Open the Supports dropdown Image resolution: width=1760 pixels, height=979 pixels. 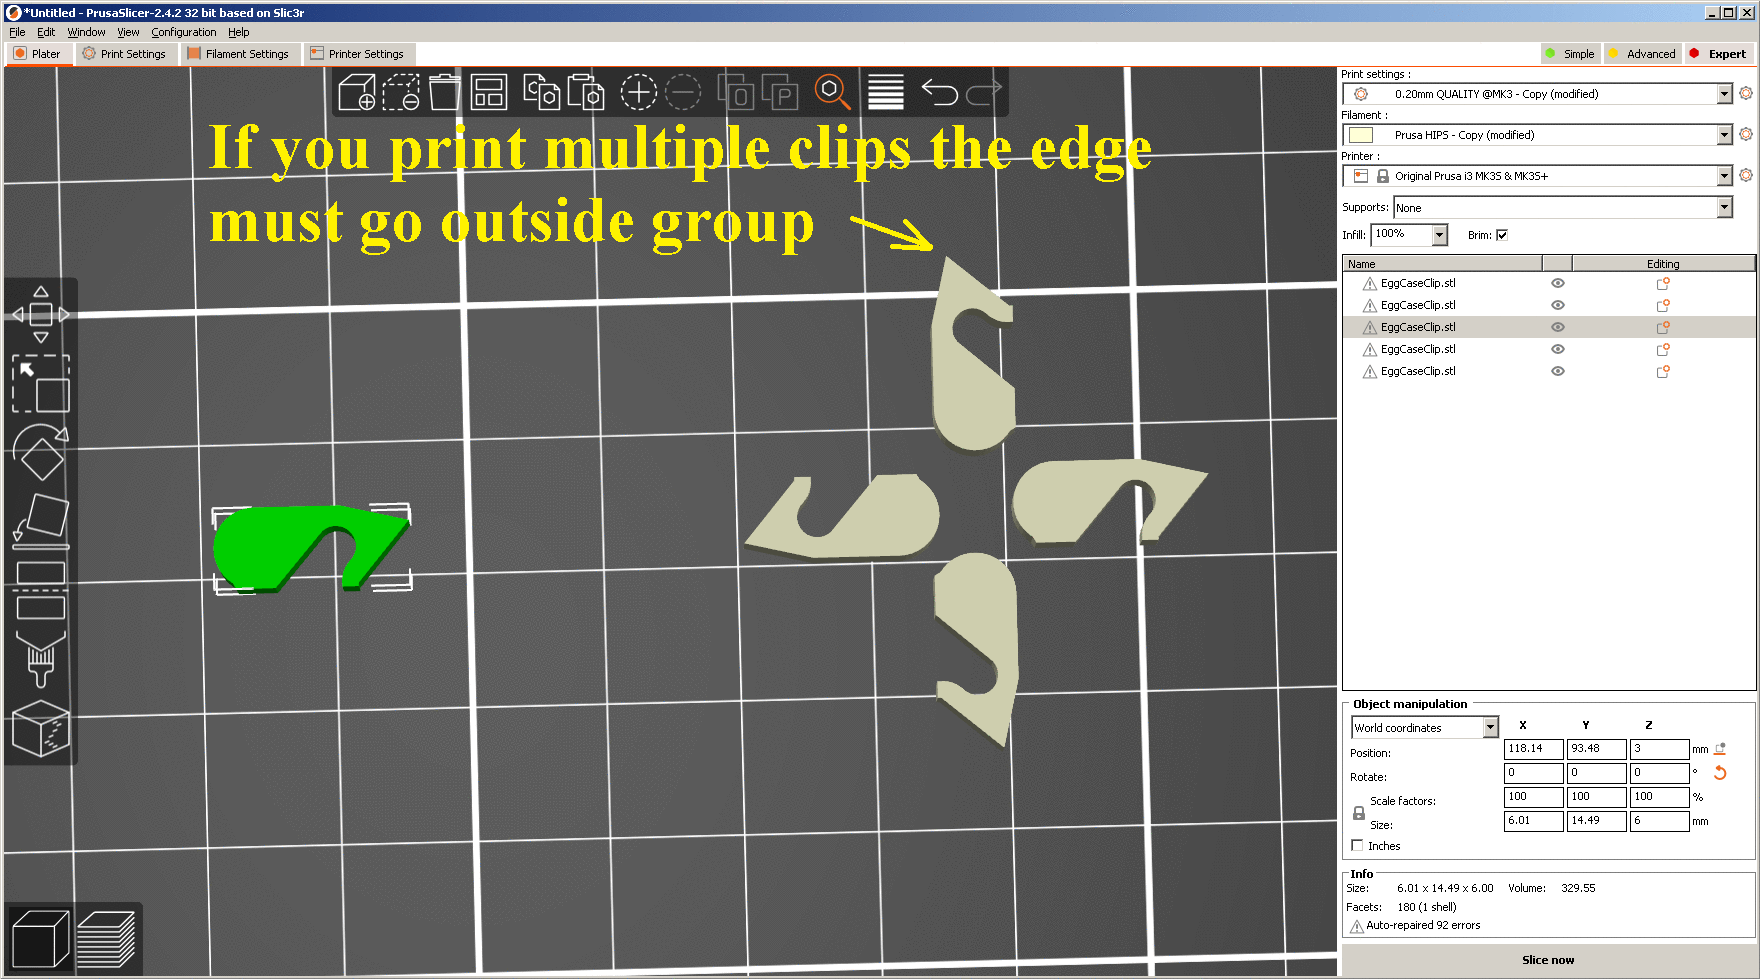[x=1724, y=208]
